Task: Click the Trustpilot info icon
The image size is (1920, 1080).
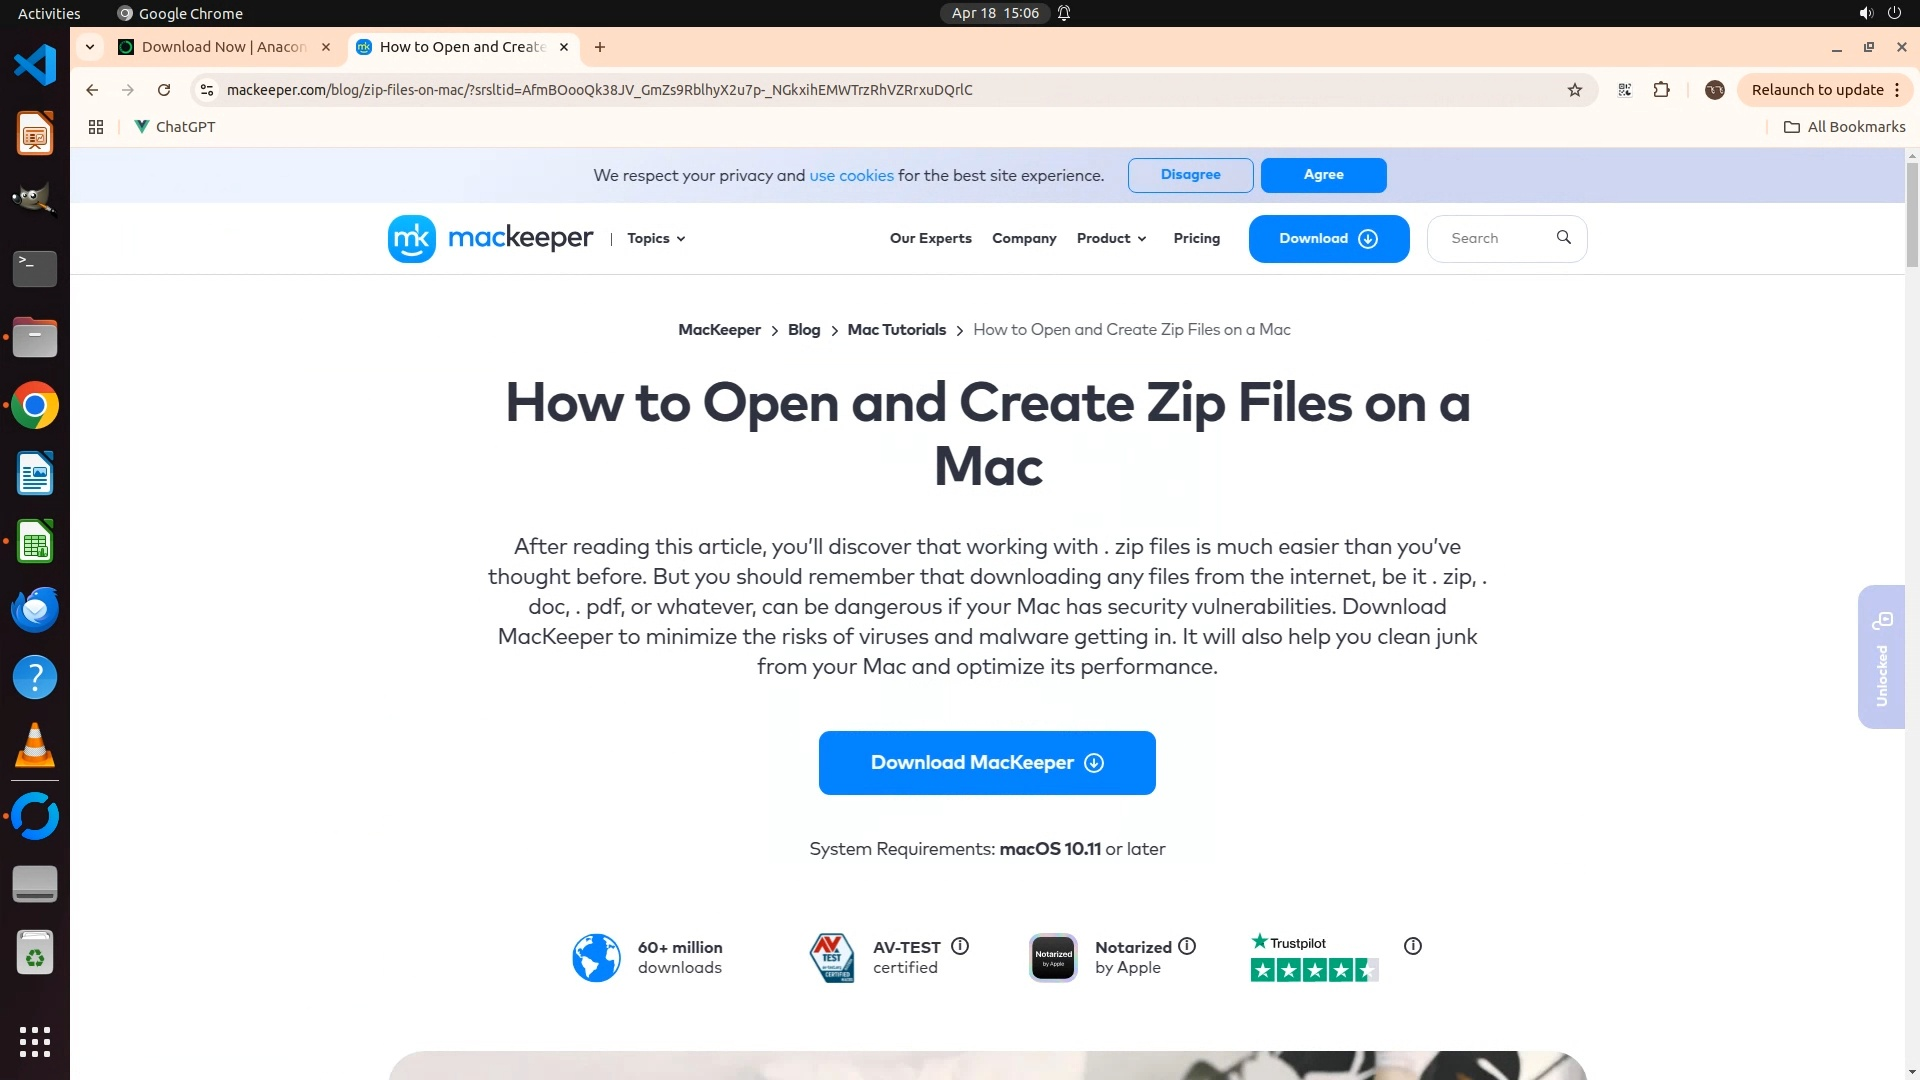Action: [x=1412, y=946]
